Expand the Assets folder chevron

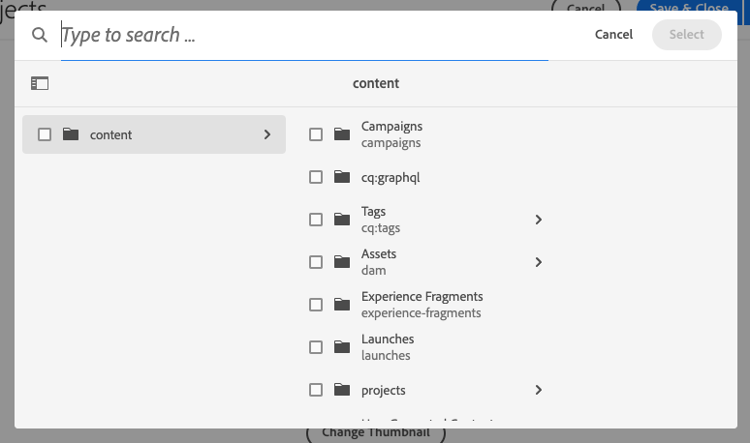[x=538, y=262]
